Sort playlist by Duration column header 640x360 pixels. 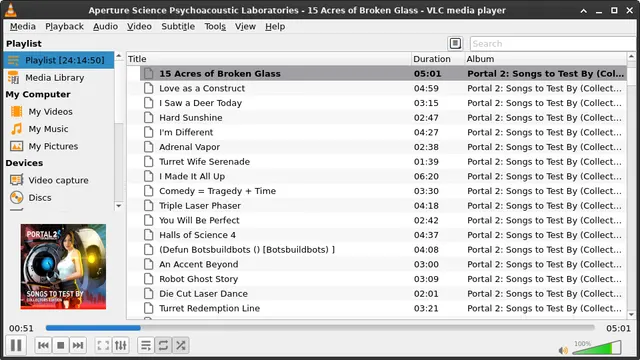438,59
